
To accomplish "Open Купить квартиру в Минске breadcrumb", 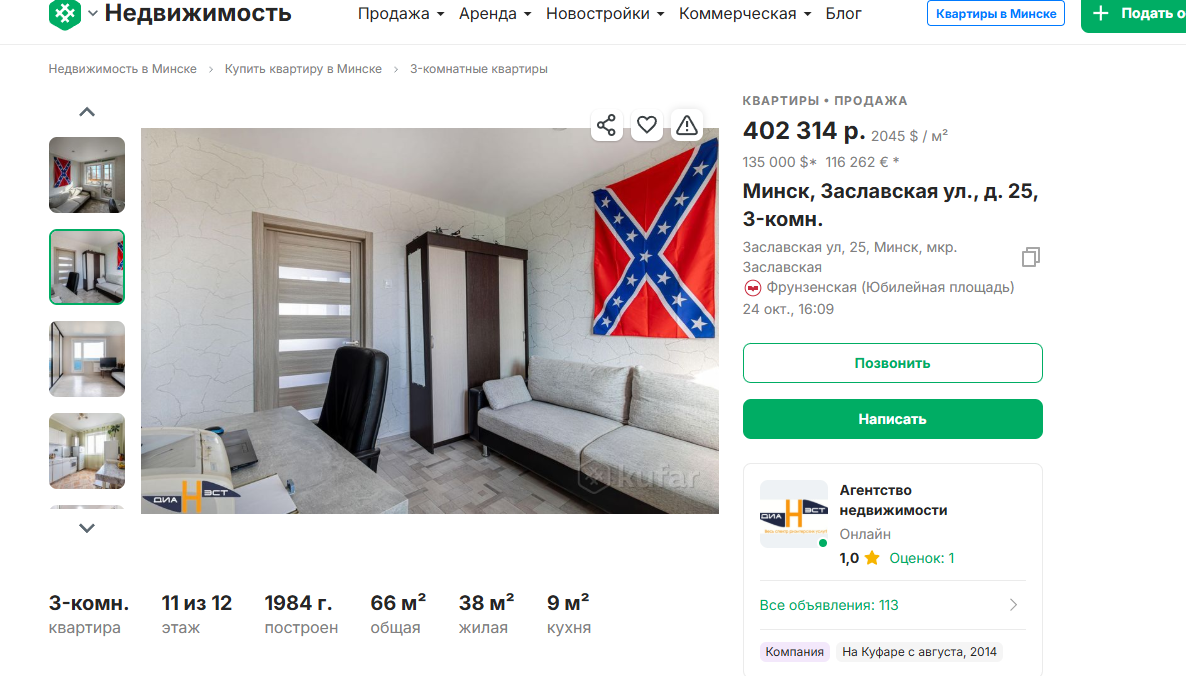I will 303,69.
